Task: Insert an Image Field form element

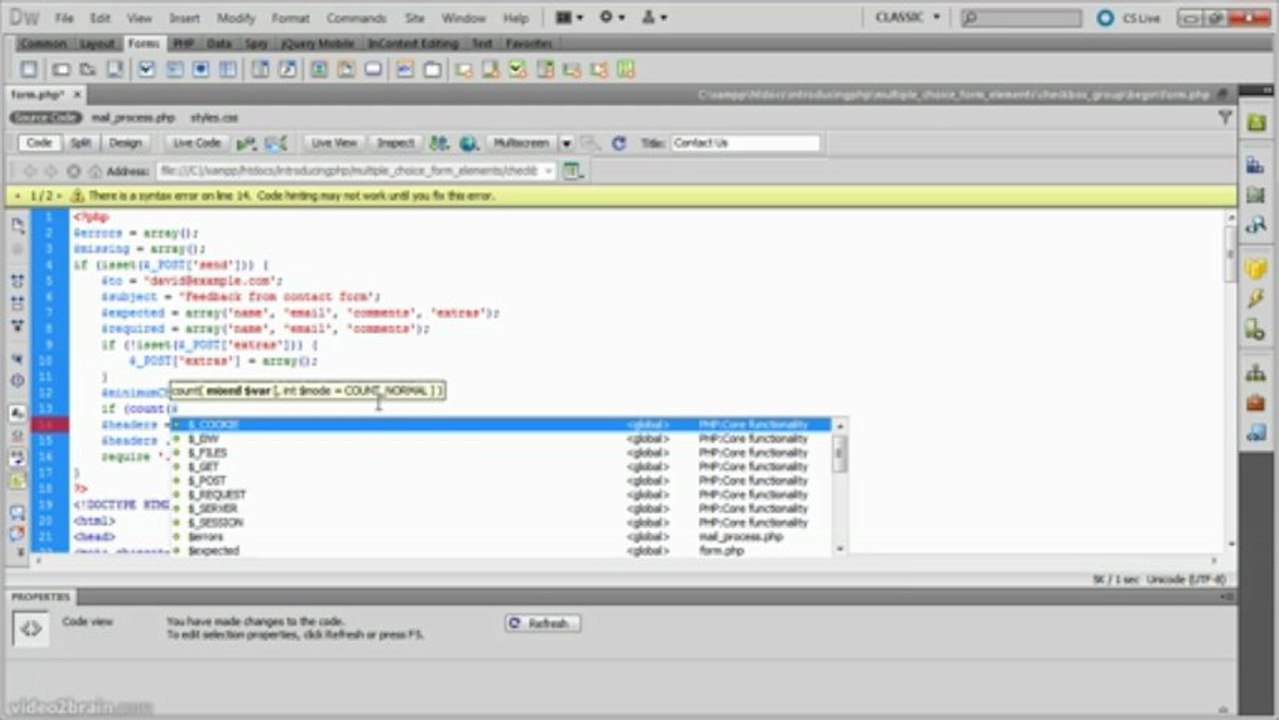Action: coord(319,69)
